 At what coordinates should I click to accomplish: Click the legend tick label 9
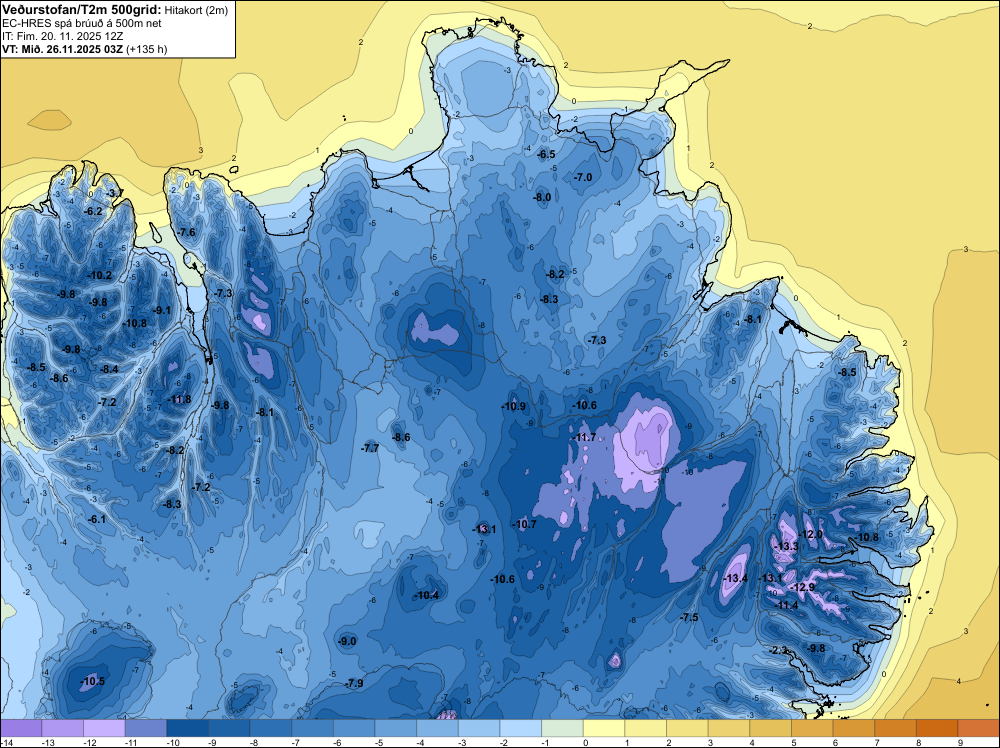(959, 743)
